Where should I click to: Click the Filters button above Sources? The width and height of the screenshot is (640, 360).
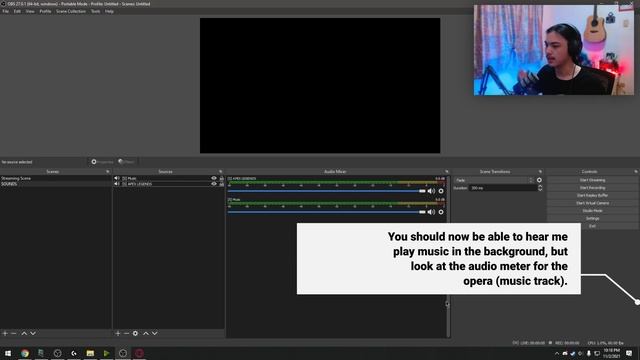(x=127, y=162)
